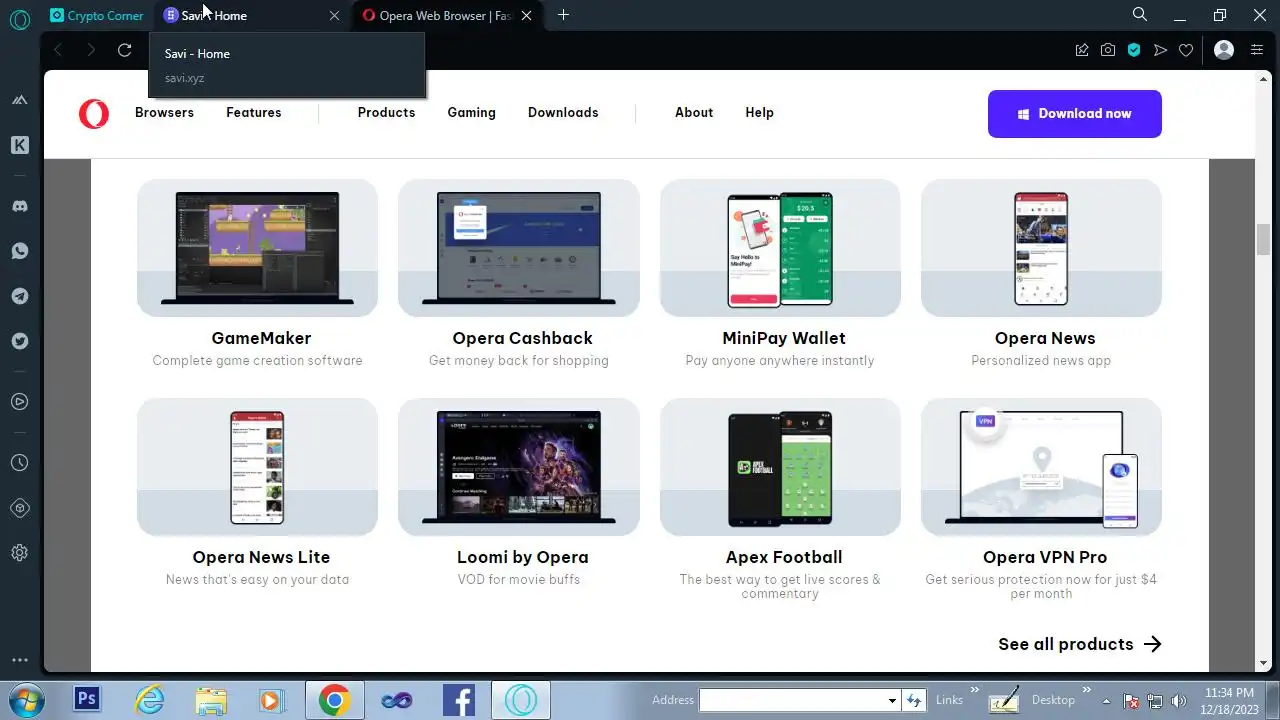
Task: Open the MiniPay Wallet phones image
Action: pyautogui.click(x=780, y=248)
